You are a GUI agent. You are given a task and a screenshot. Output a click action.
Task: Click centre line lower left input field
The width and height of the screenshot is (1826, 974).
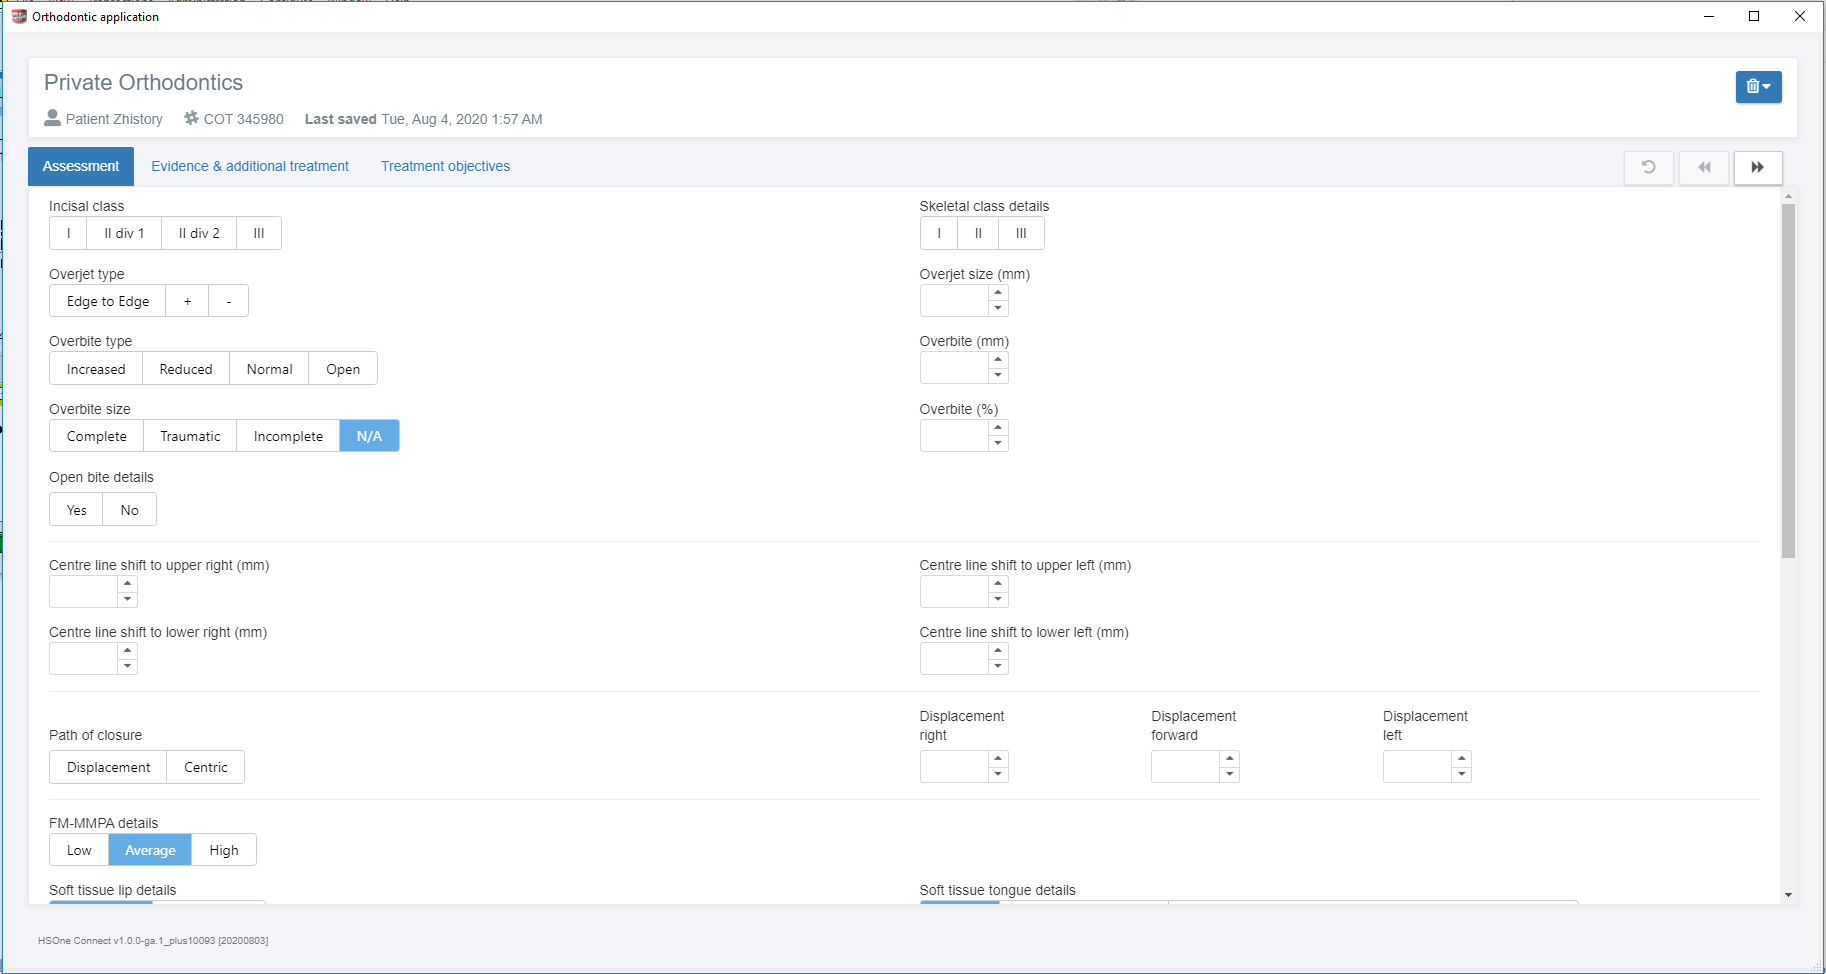(954, 659)
